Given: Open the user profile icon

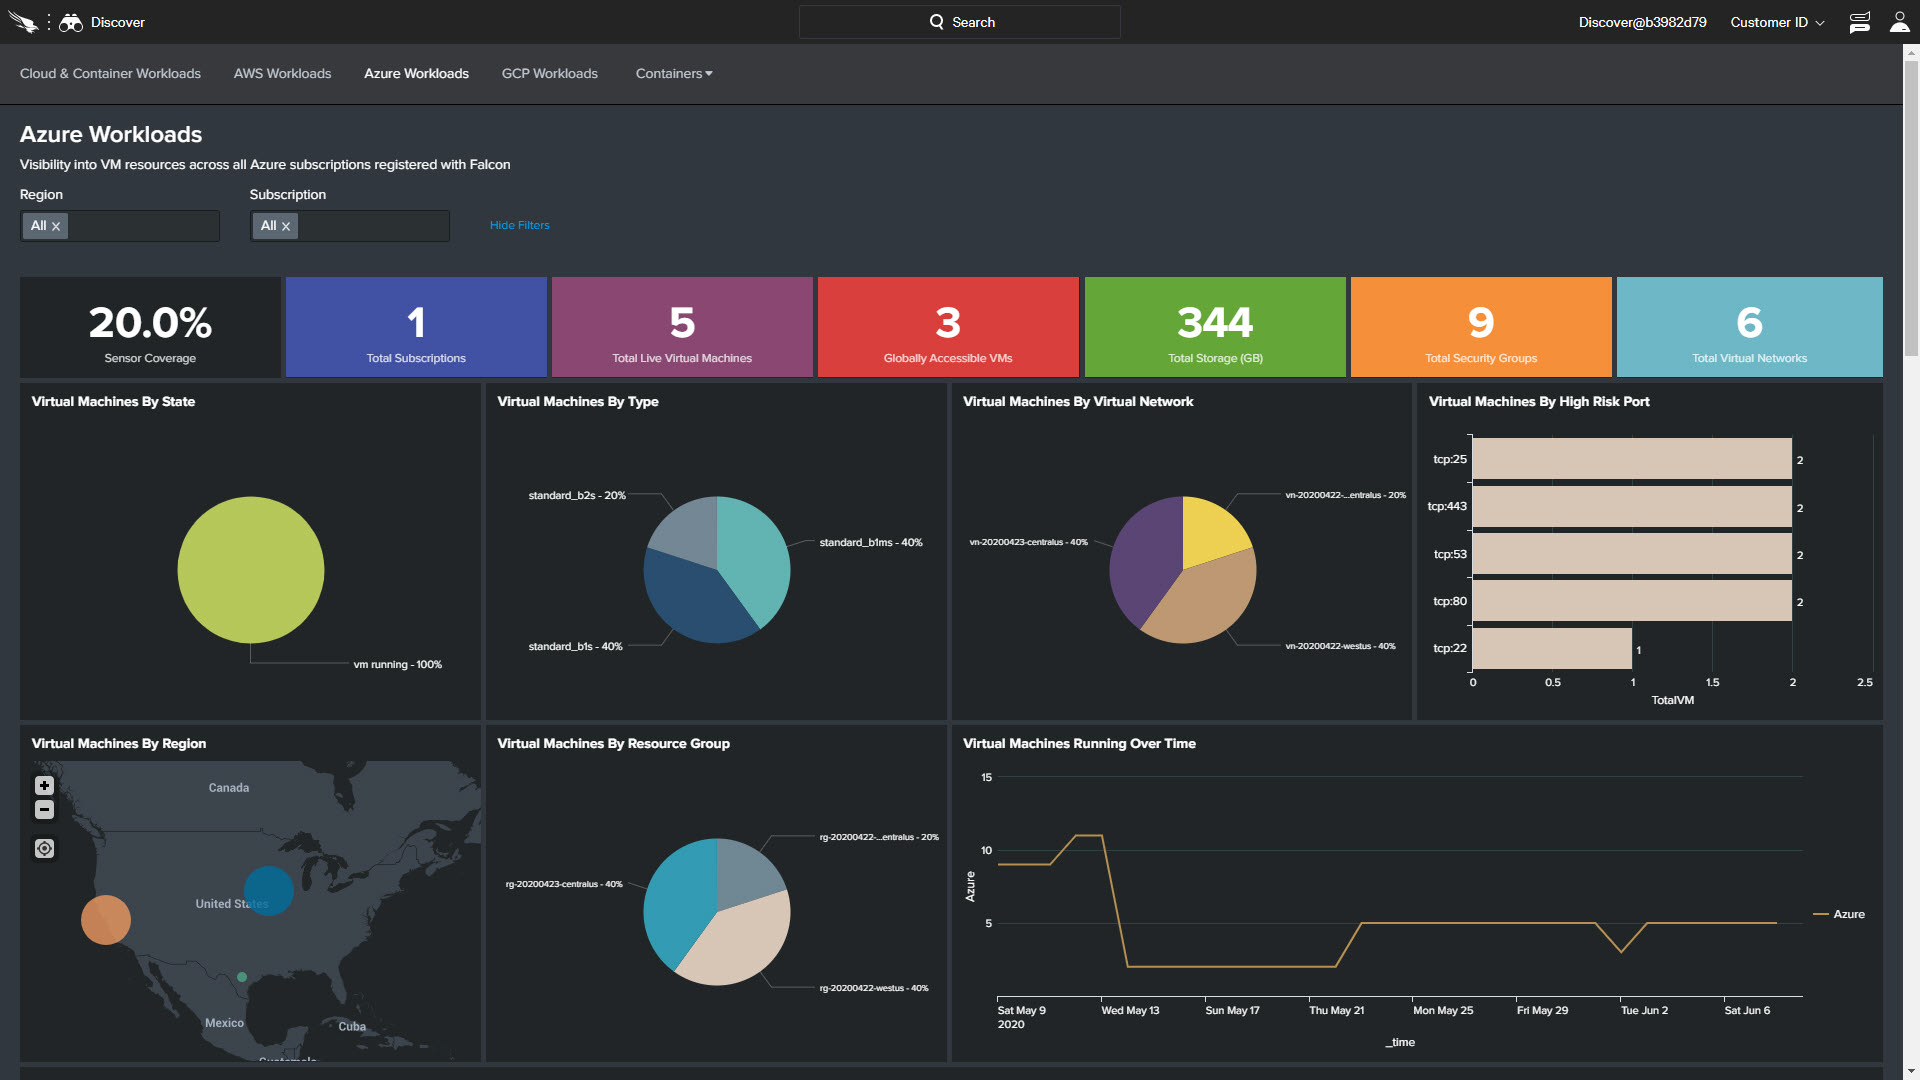Looking at the screenshot, I should coord(1899,22).
